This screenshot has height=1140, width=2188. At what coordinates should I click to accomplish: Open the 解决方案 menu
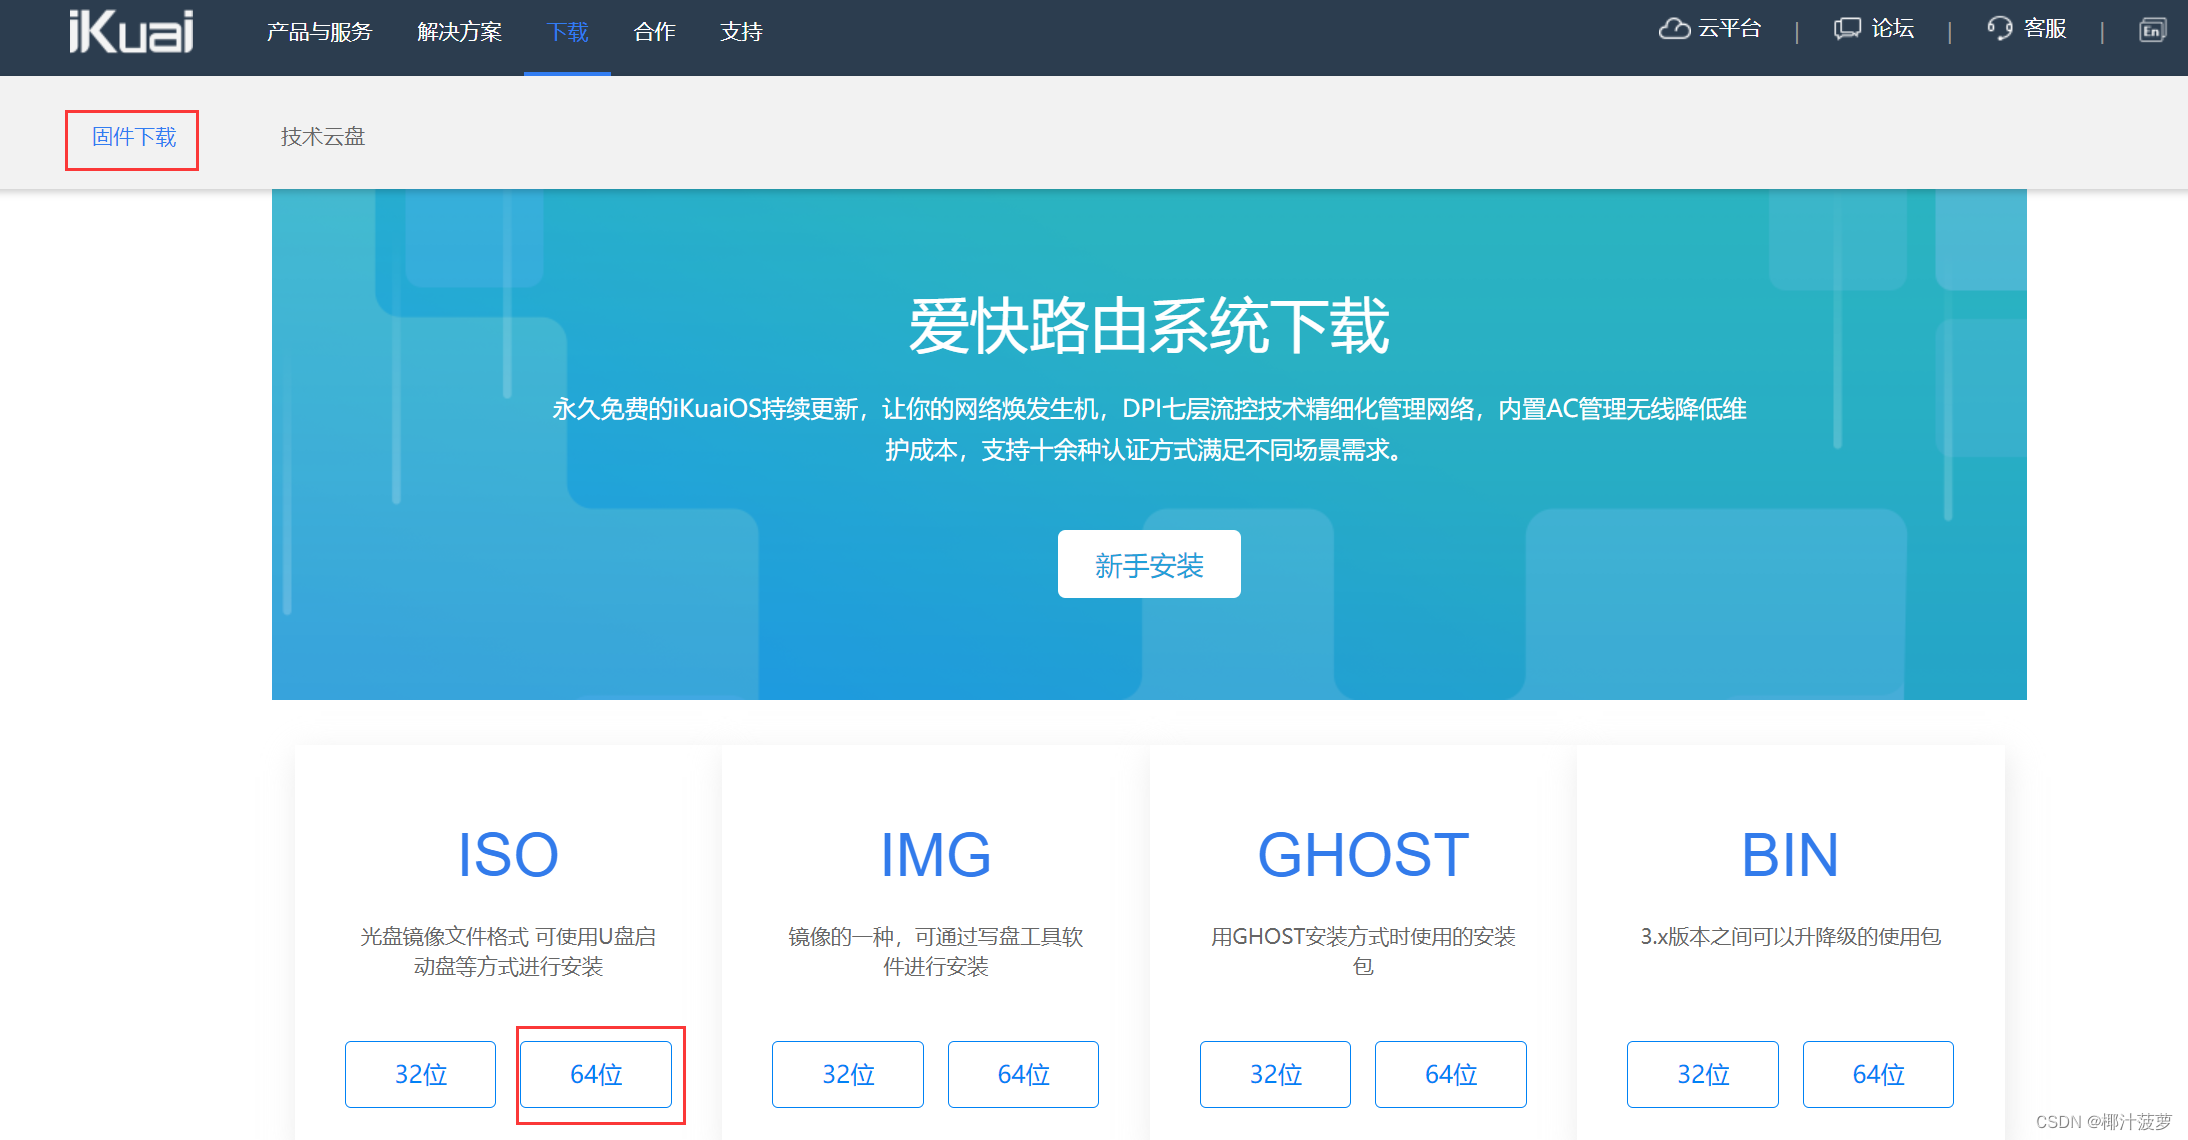click(x=459, y=32)
